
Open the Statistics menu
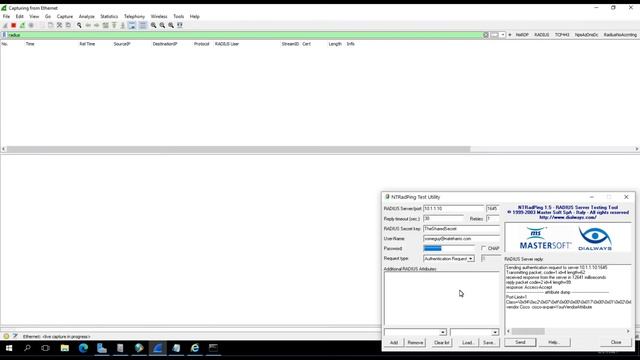pos(109,16)
